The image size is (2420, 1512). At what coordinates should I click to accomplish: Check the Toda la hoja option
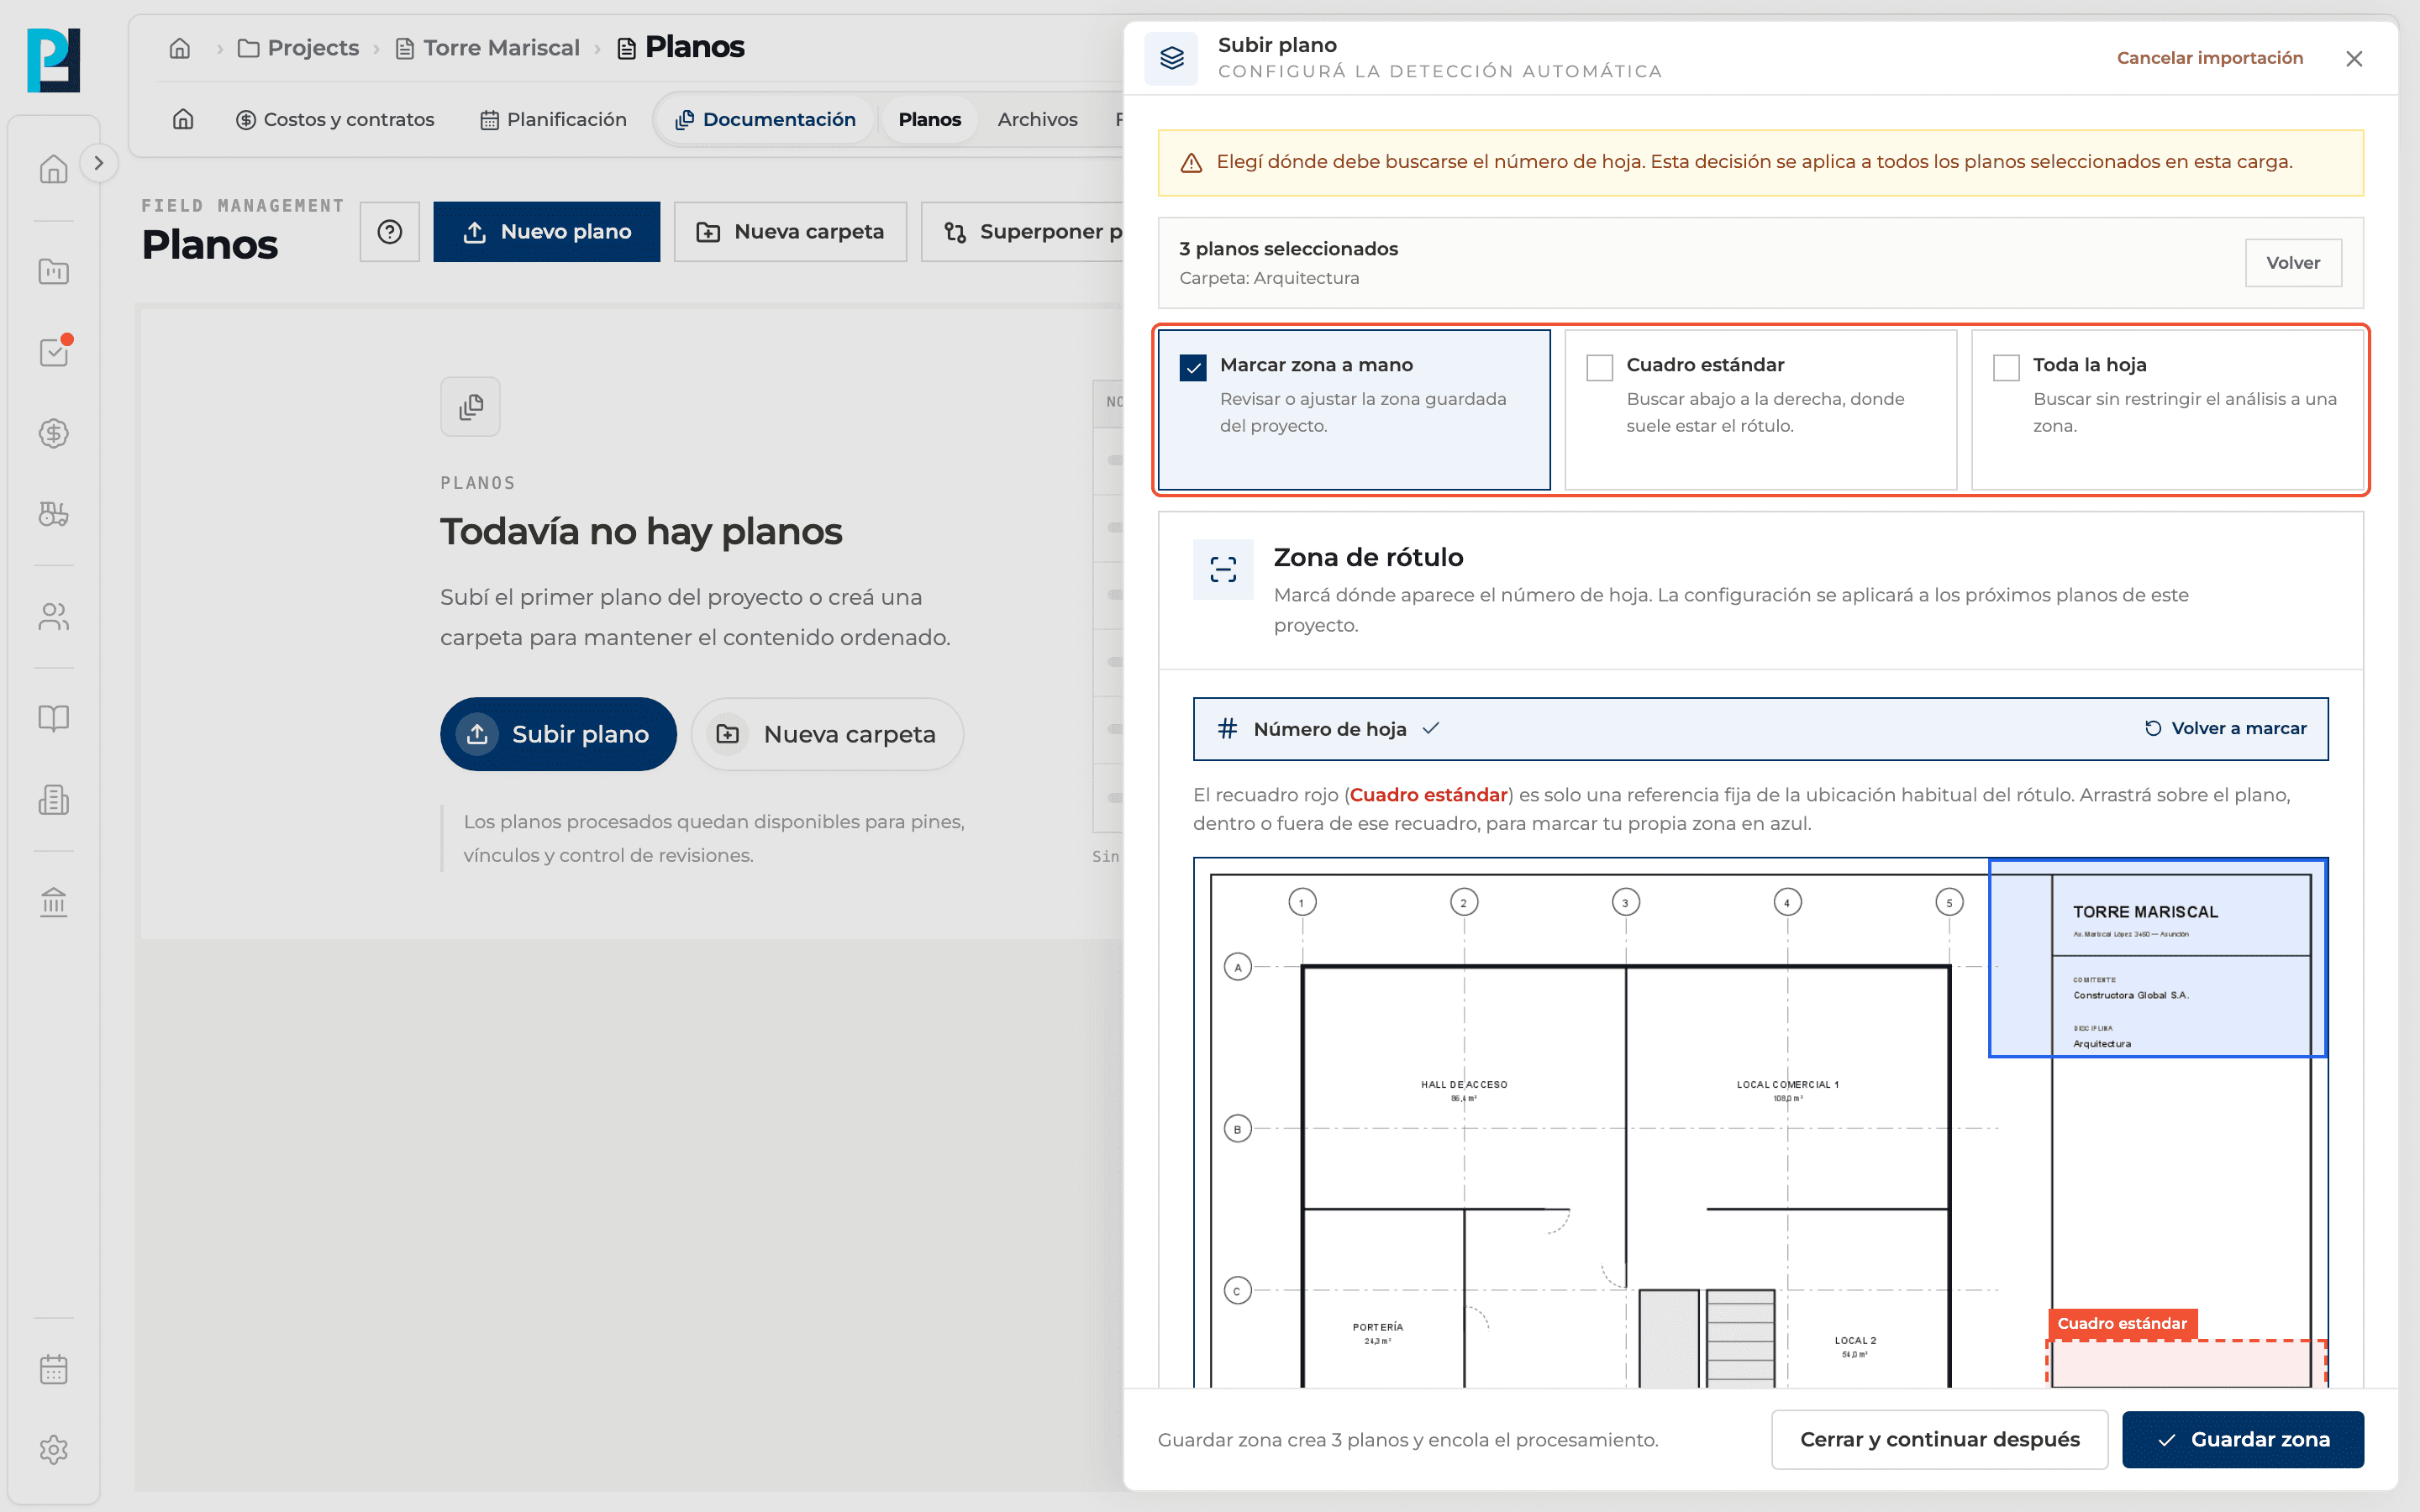(2006, 367)
